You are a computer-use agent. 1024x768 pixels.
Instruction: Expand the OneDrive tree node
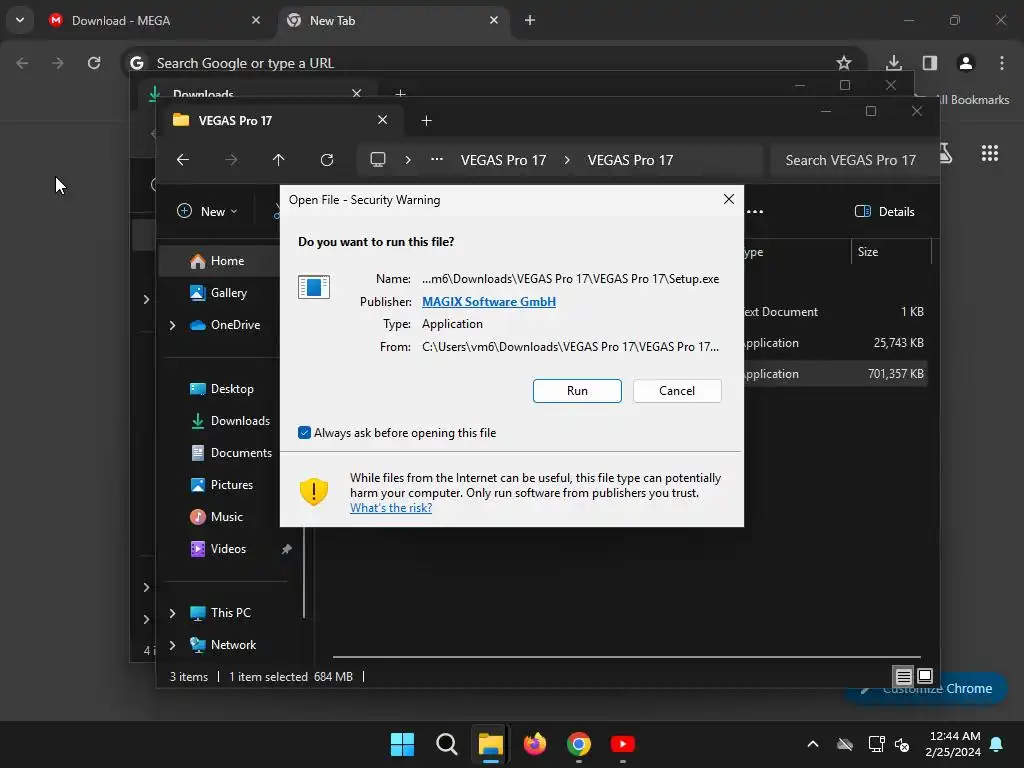tap(172, 325)
